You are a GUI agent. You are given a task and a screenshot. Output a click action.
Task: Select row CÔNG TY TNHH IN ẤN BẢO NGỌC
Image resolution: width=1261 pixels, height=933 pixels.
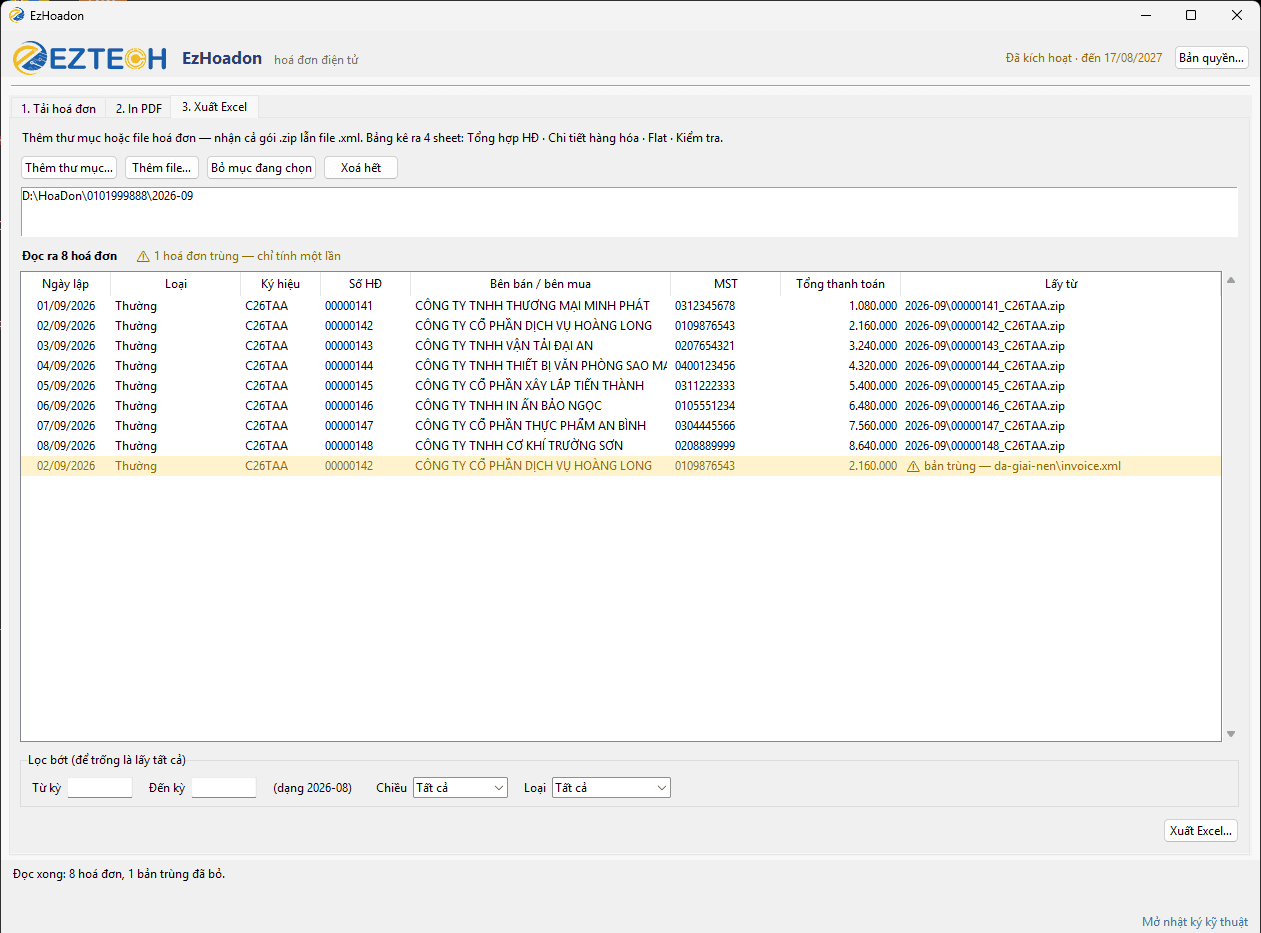click(621, 406)
